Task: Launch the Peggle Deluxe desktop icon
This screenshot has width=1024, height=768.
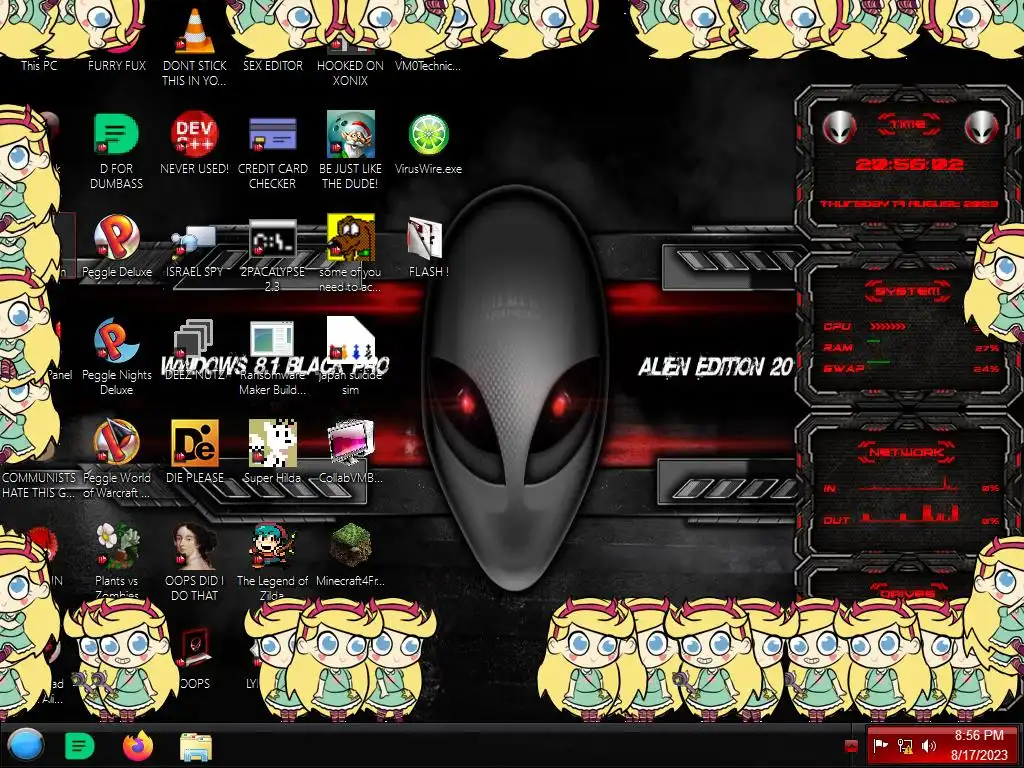Action: (116, 236)
